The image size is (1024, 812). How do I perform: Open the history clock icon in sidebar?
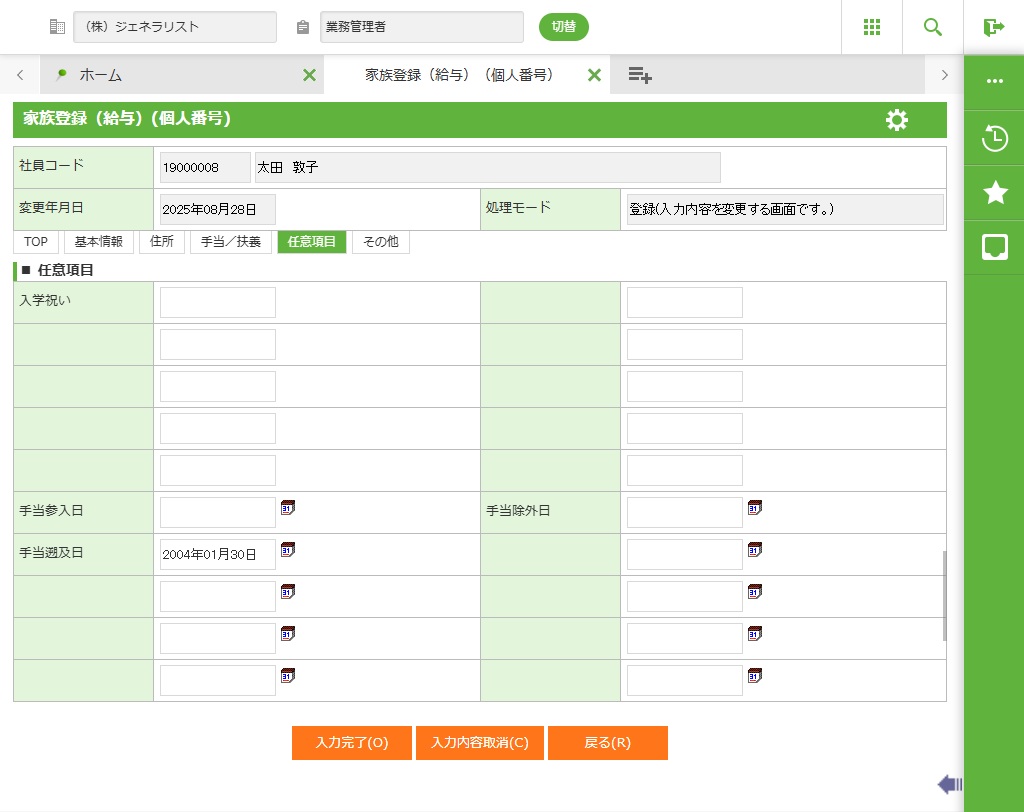[x=994, y=138]
